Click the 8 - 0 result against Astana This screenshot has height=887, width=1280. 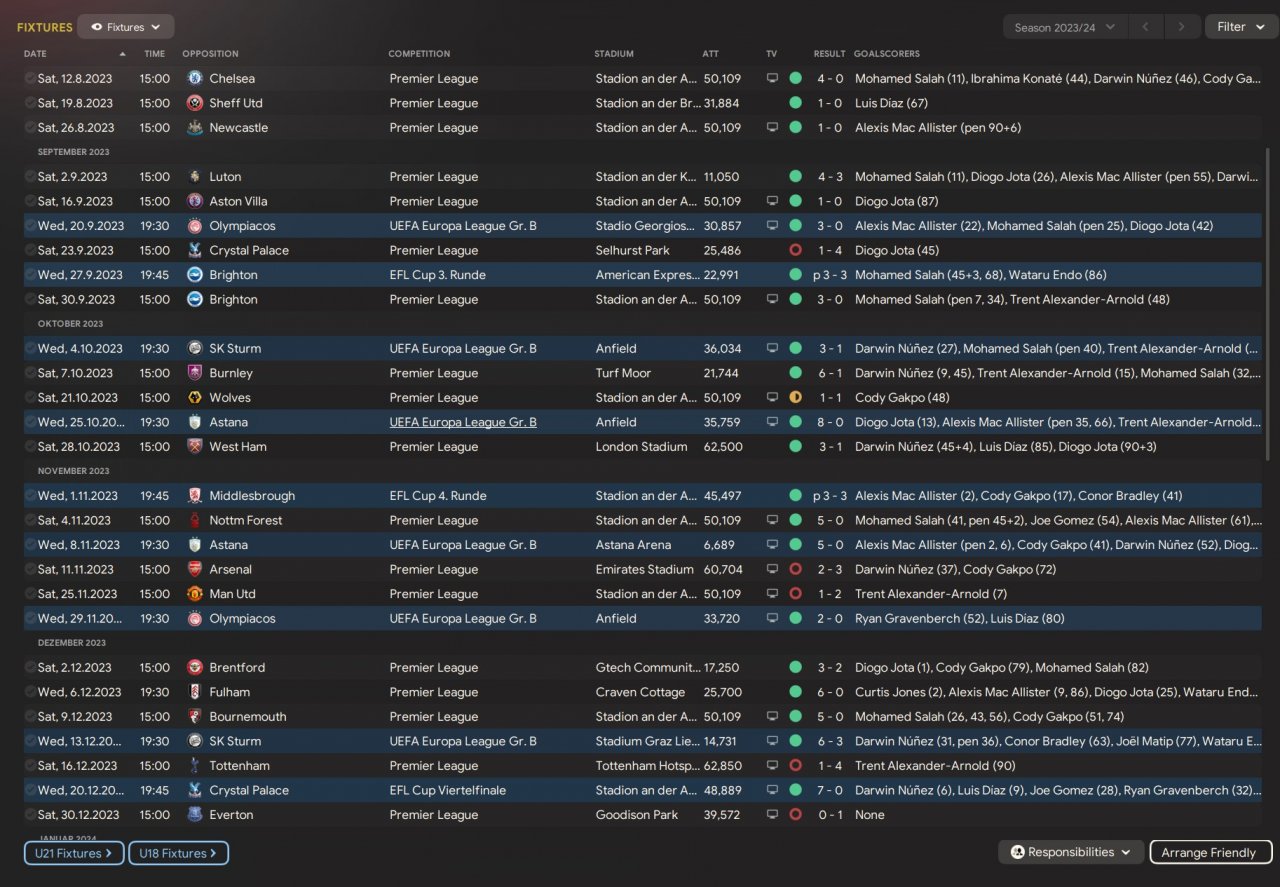point(830,422)
